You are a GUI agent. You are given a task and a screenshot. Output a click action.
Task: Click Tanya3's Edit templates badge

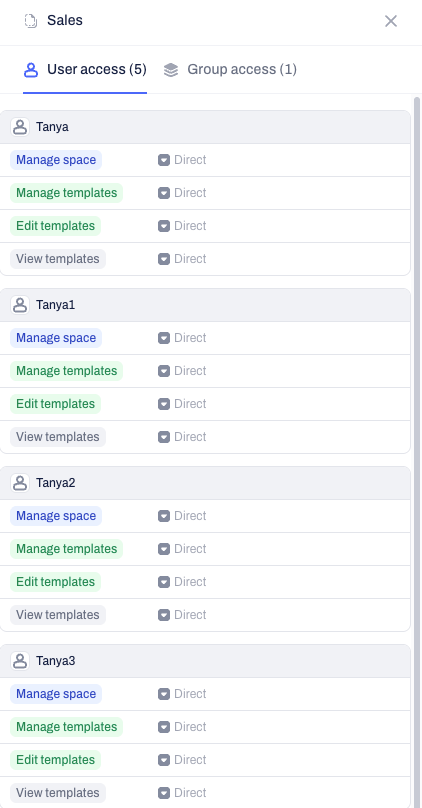[x=55, y=760]
